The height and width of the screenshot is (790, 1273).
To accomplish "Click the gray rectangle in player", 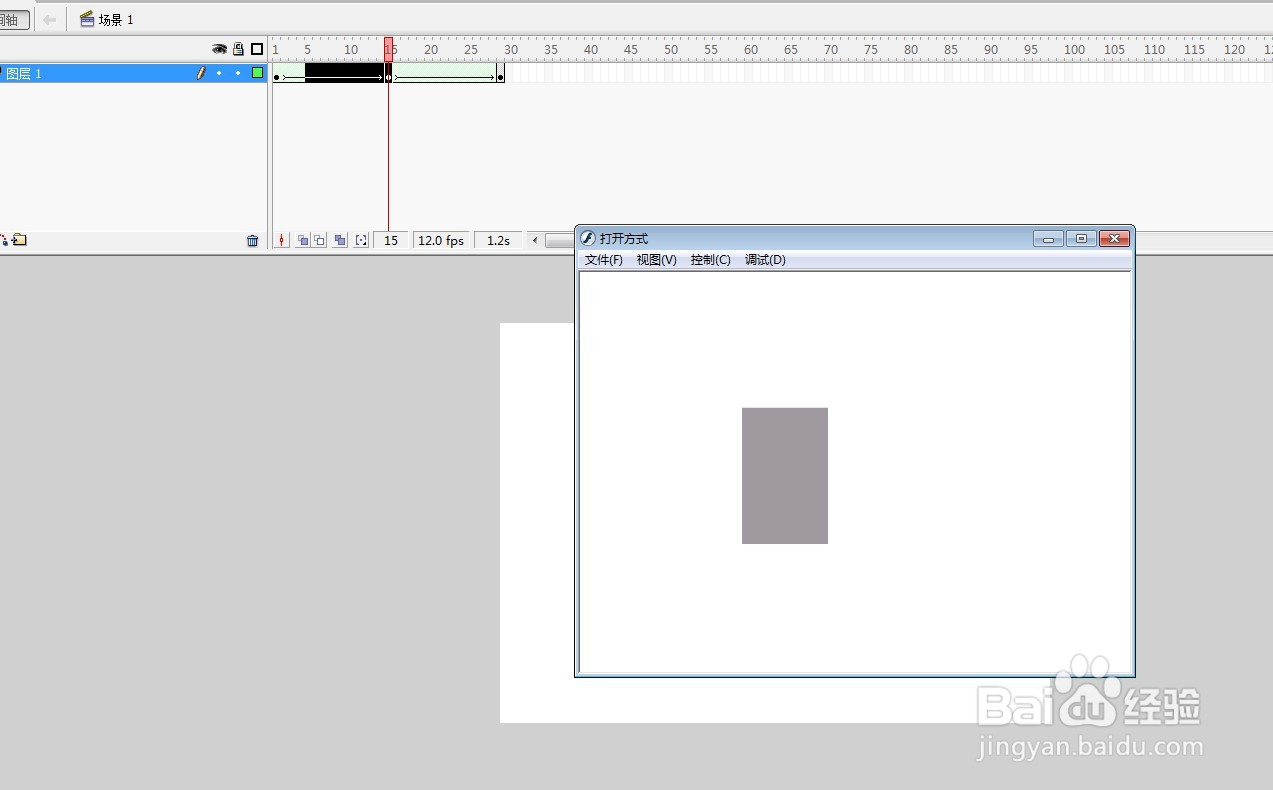I will (x=785, y=476).
